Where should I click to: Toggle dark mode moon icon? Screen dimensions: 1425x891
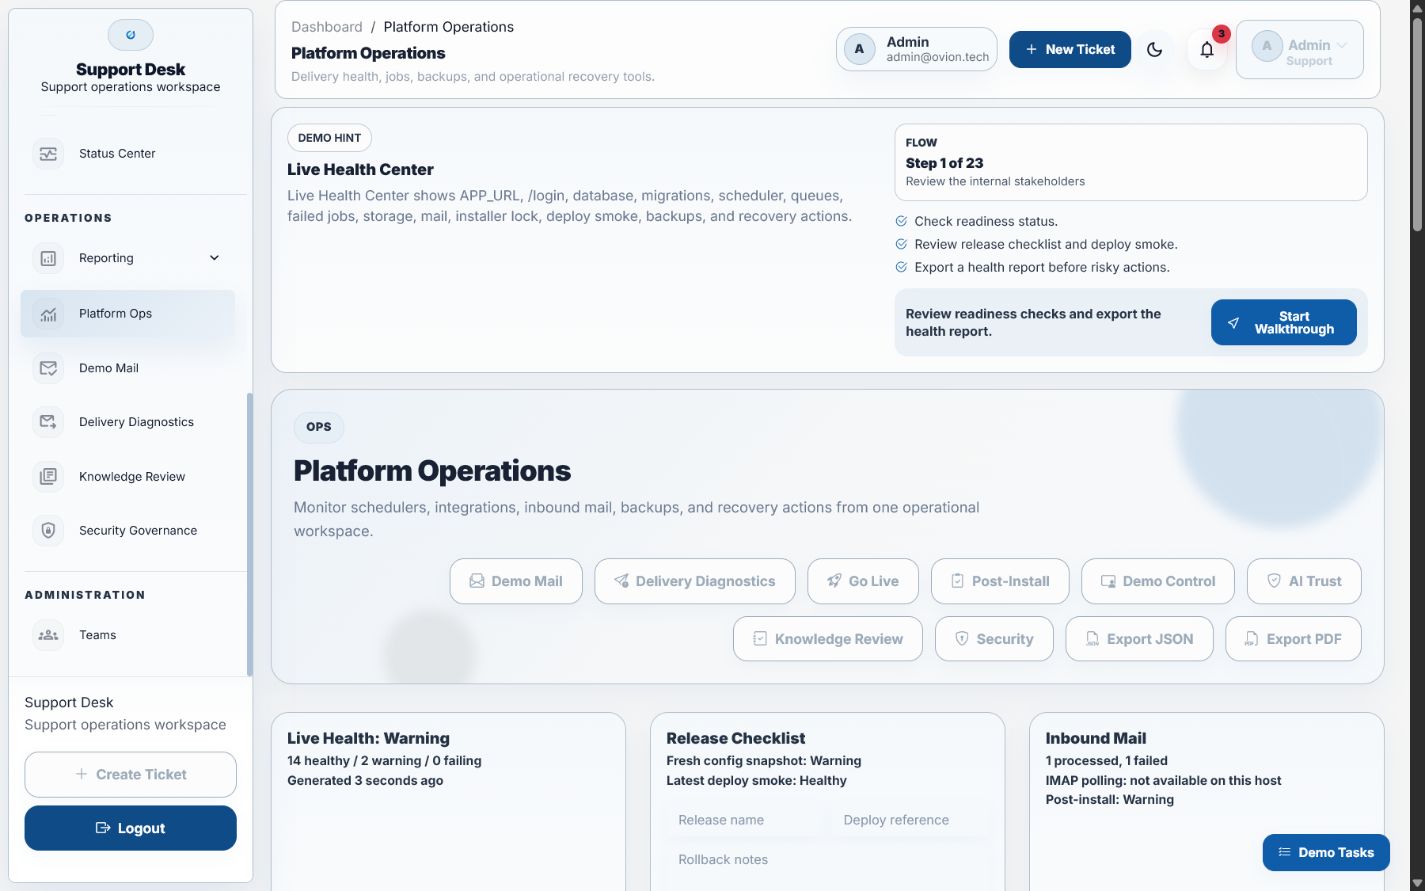pyautogui.click(x=1154, y=50)
